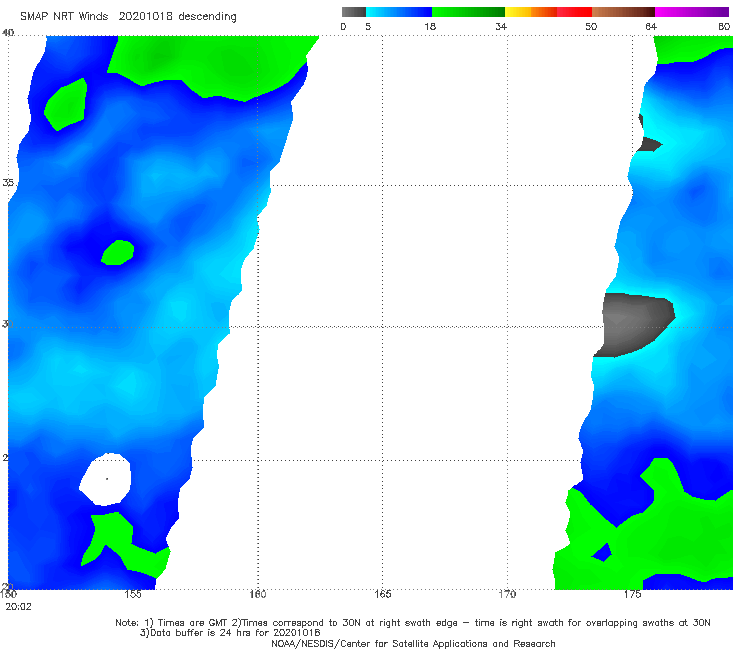Click the small green oval in the left swath

click(118, 253)
